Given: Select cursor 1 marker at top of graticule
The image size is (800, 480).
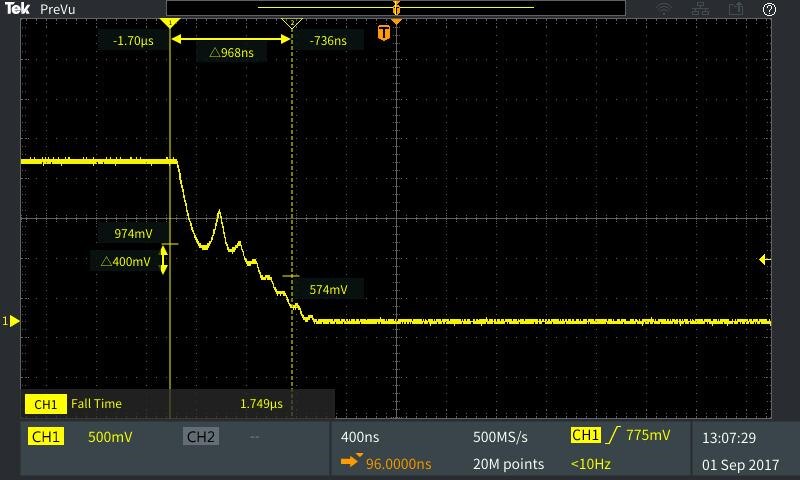Looking at the screenshot, I should (170, 23).
